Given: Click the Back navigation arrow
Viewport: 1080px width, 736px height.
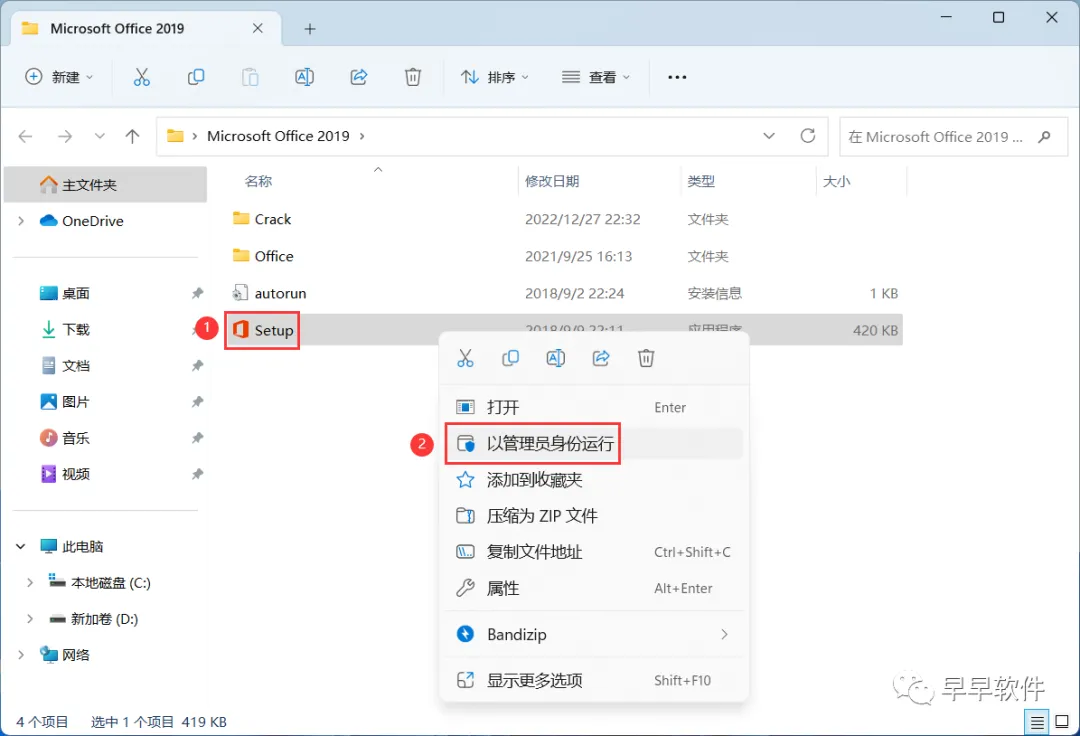Looking at the screenshot, I should 25,136.
